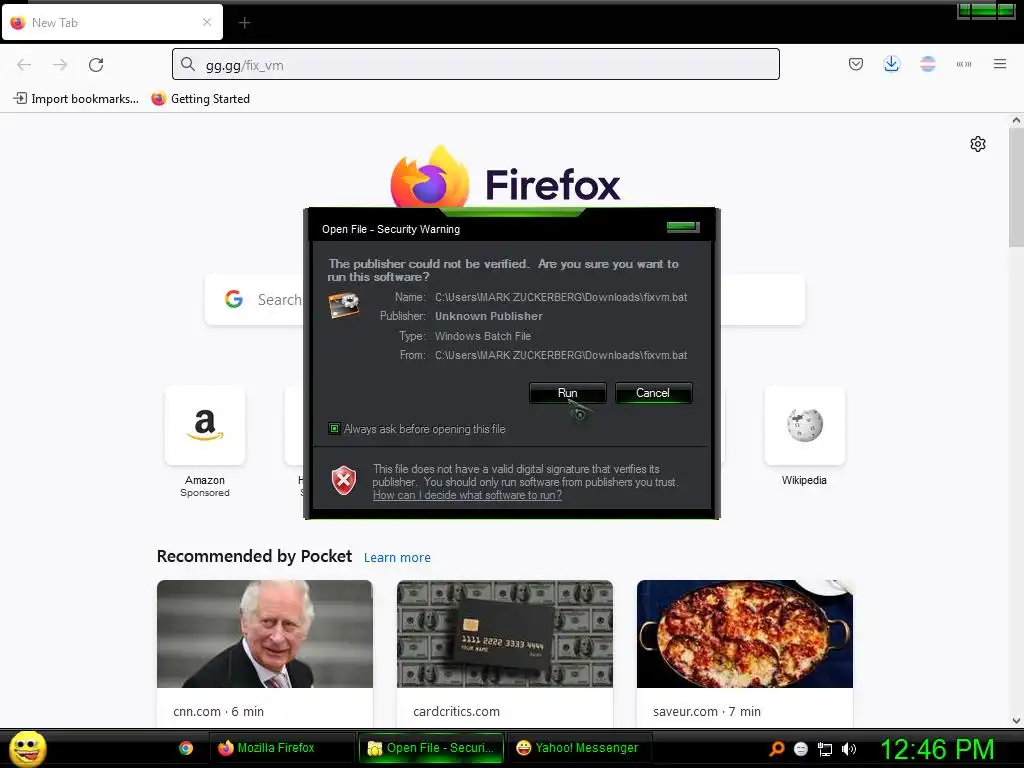Click the Run button in security warning
Image resolution: width=1024 pixels, height=768 pixels.
pyautogui.click(x=568, y=393)
